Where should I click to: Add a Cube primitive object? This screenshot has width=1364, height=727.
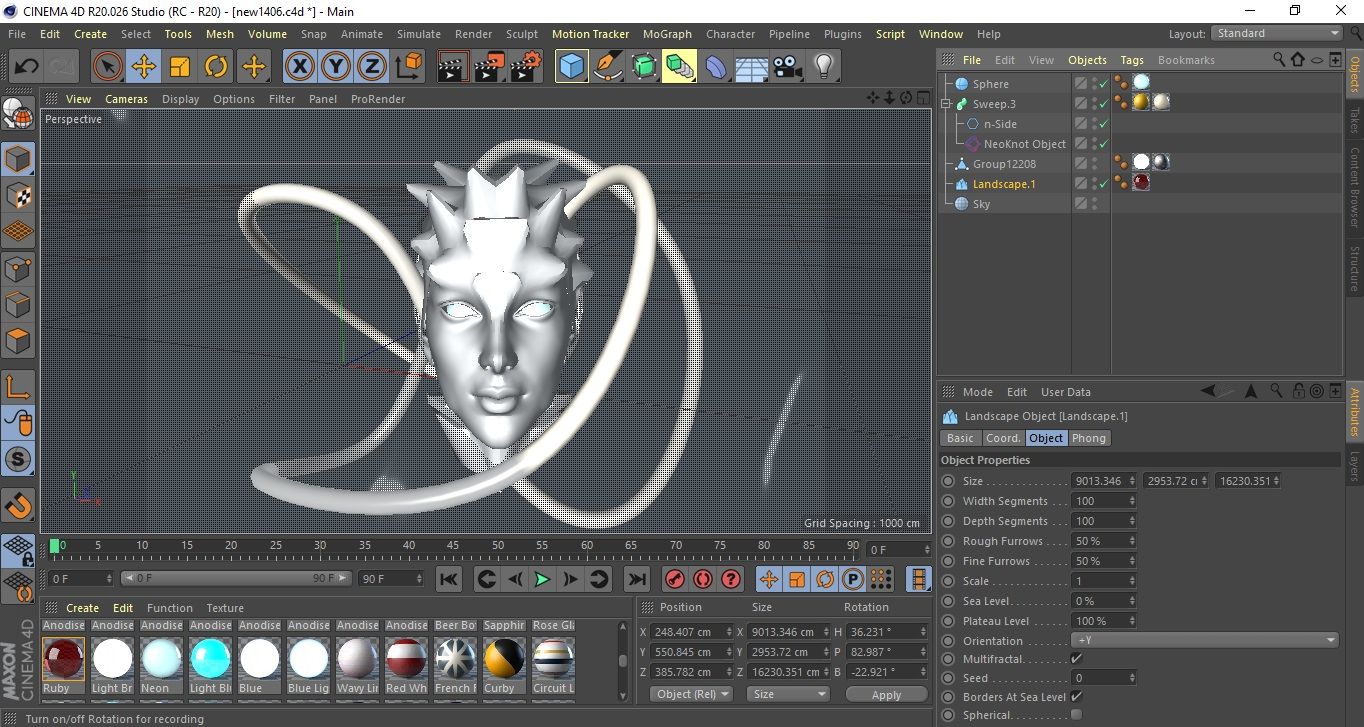coord(571,67)
